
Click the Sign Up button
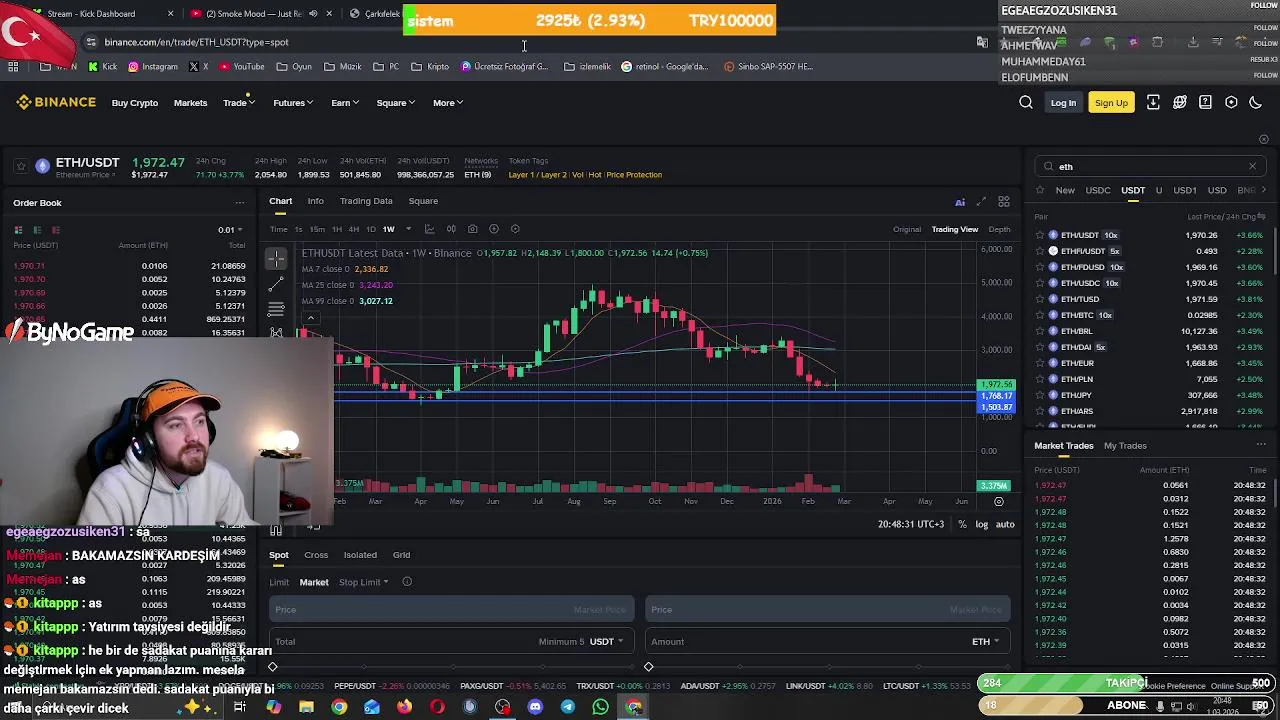[x=1111, y=103]
